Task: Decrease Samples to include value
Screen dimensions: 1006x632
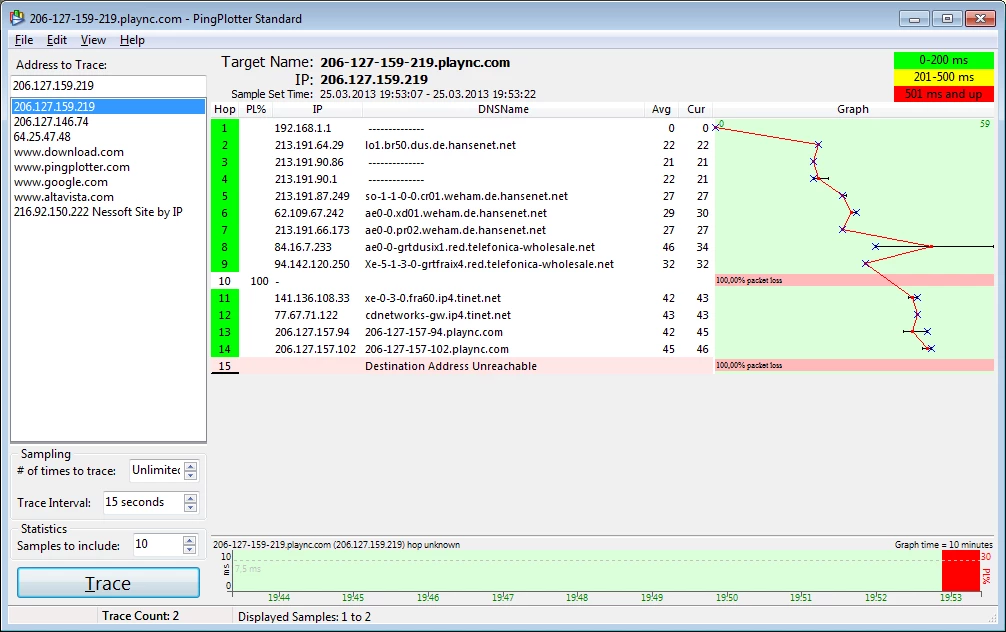Action: [189, 550]
